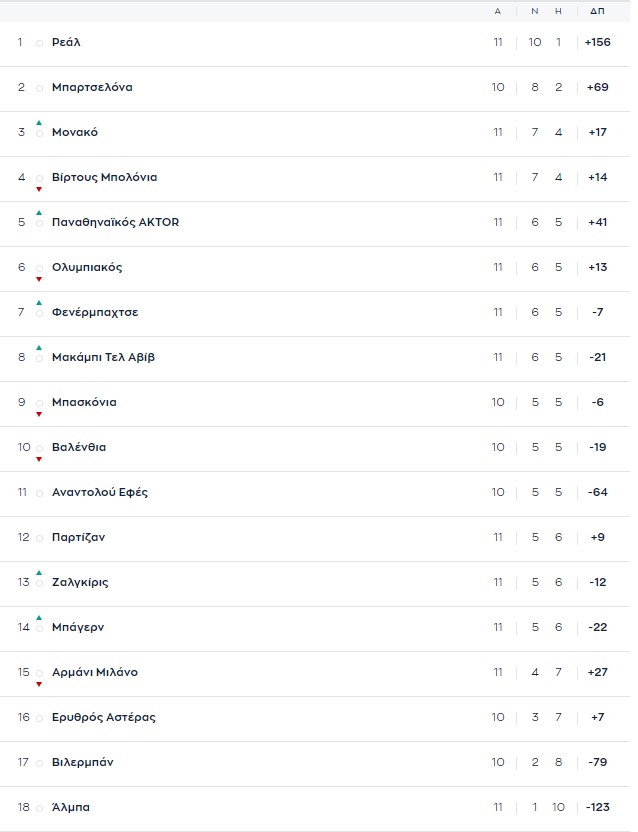
Task: Click the green up arrow beside Φενέρμπαχτσε
Action: tap(39, 303)
